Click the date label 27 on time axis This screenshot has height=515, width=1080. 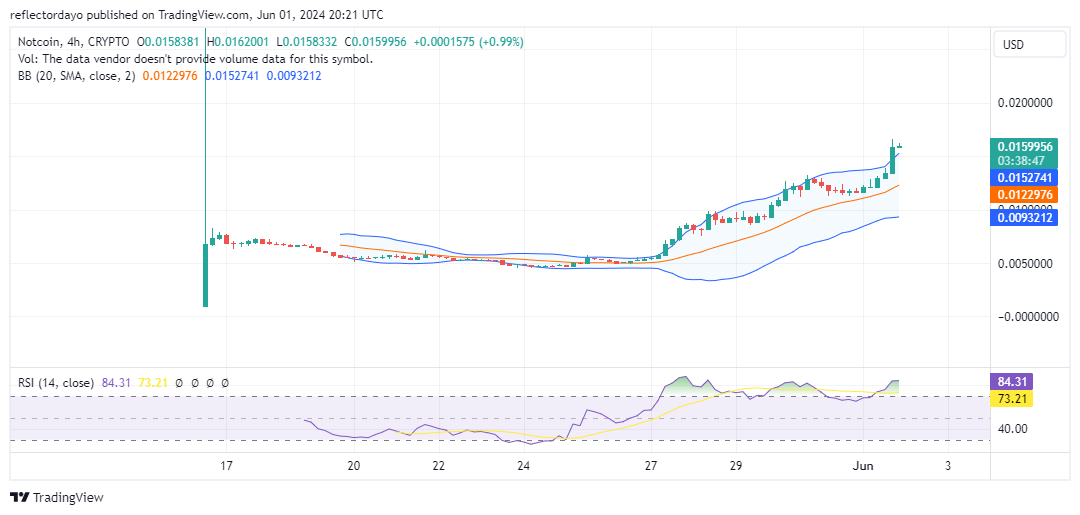point(651,465)
